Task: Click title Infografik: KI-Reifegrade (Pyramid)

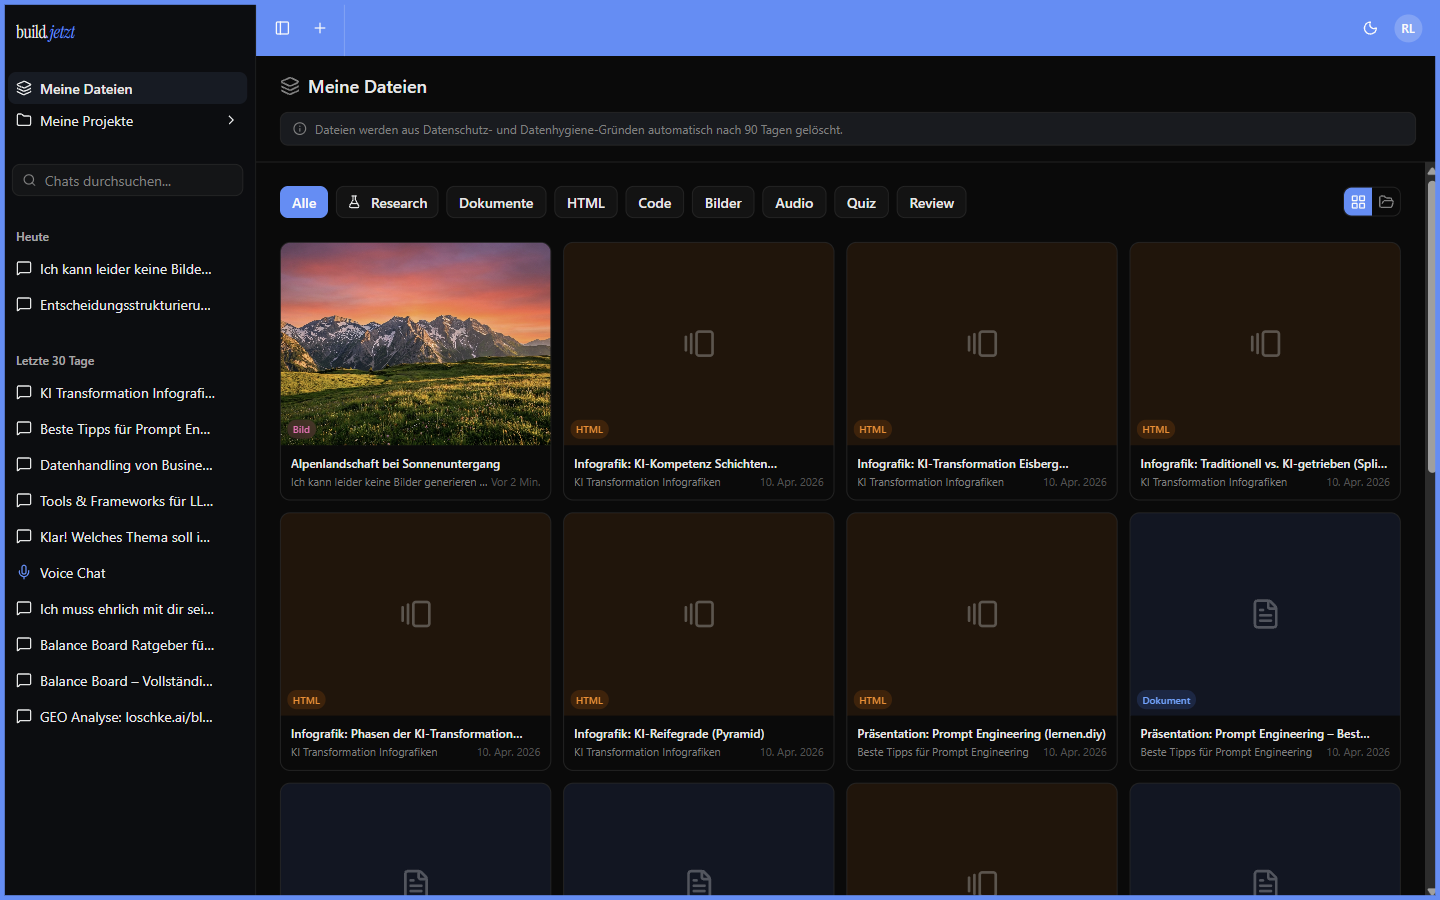Action: (x=669, y=734)
